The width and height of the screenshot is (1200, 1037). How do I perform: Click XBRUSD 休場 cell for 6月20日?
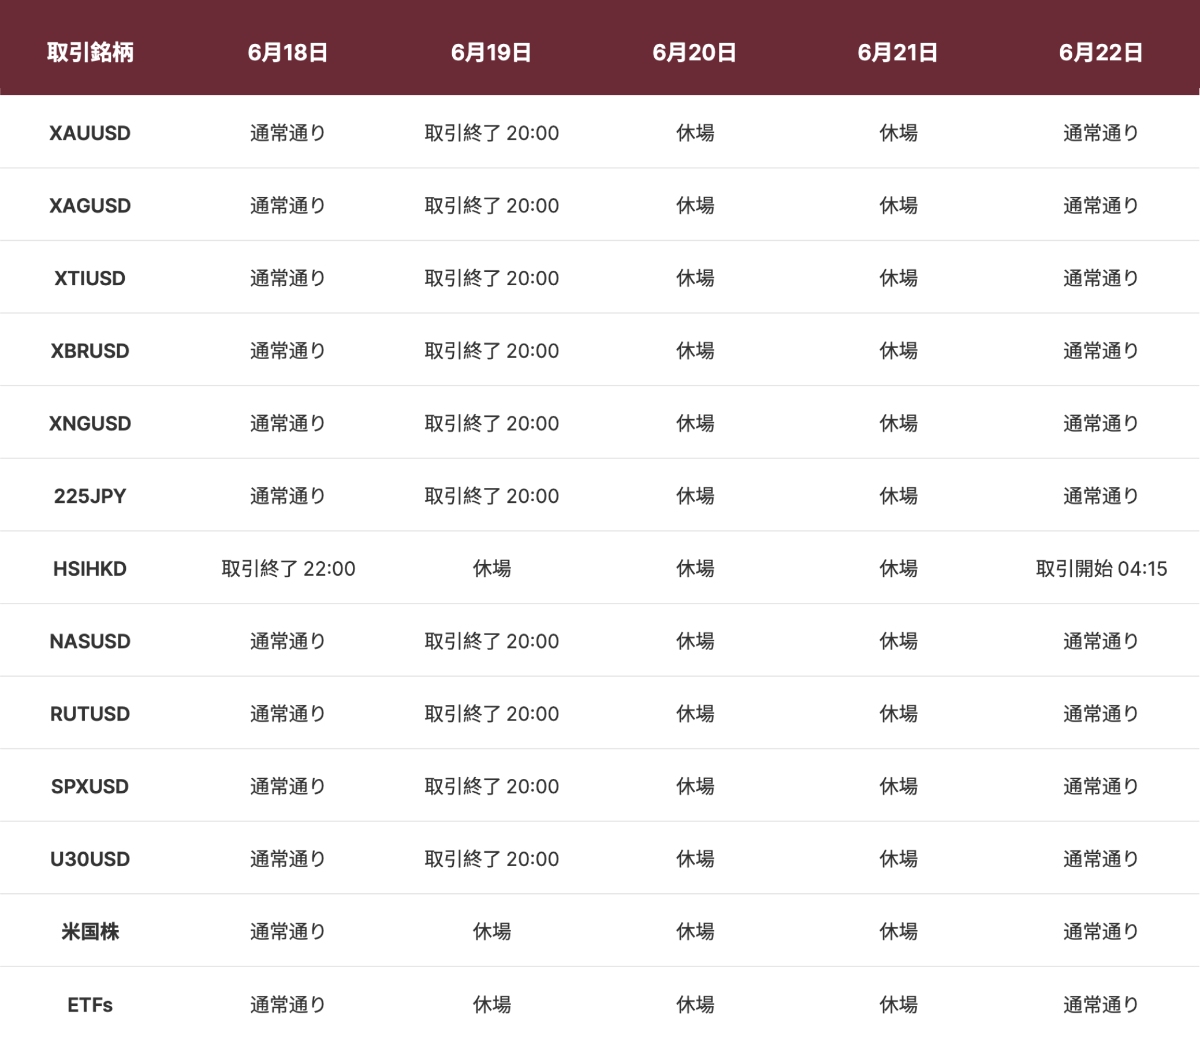pos(695,351)
